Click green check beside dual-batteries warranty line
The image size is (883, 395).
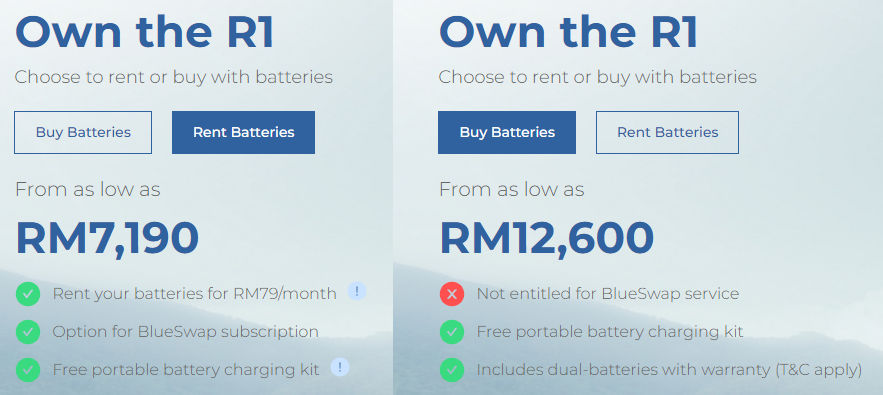[452, 370]
